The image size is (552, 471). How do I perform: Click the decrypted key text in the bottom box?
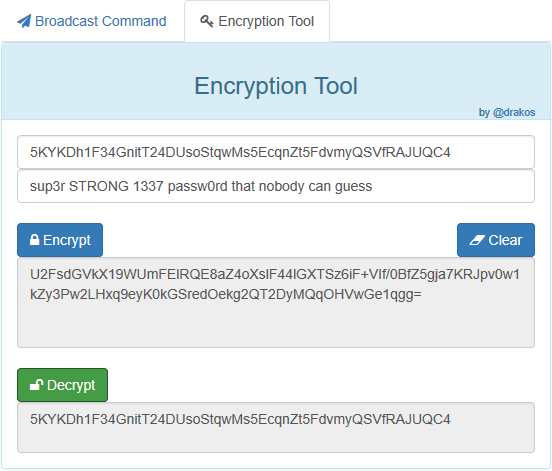coord(240,419)
